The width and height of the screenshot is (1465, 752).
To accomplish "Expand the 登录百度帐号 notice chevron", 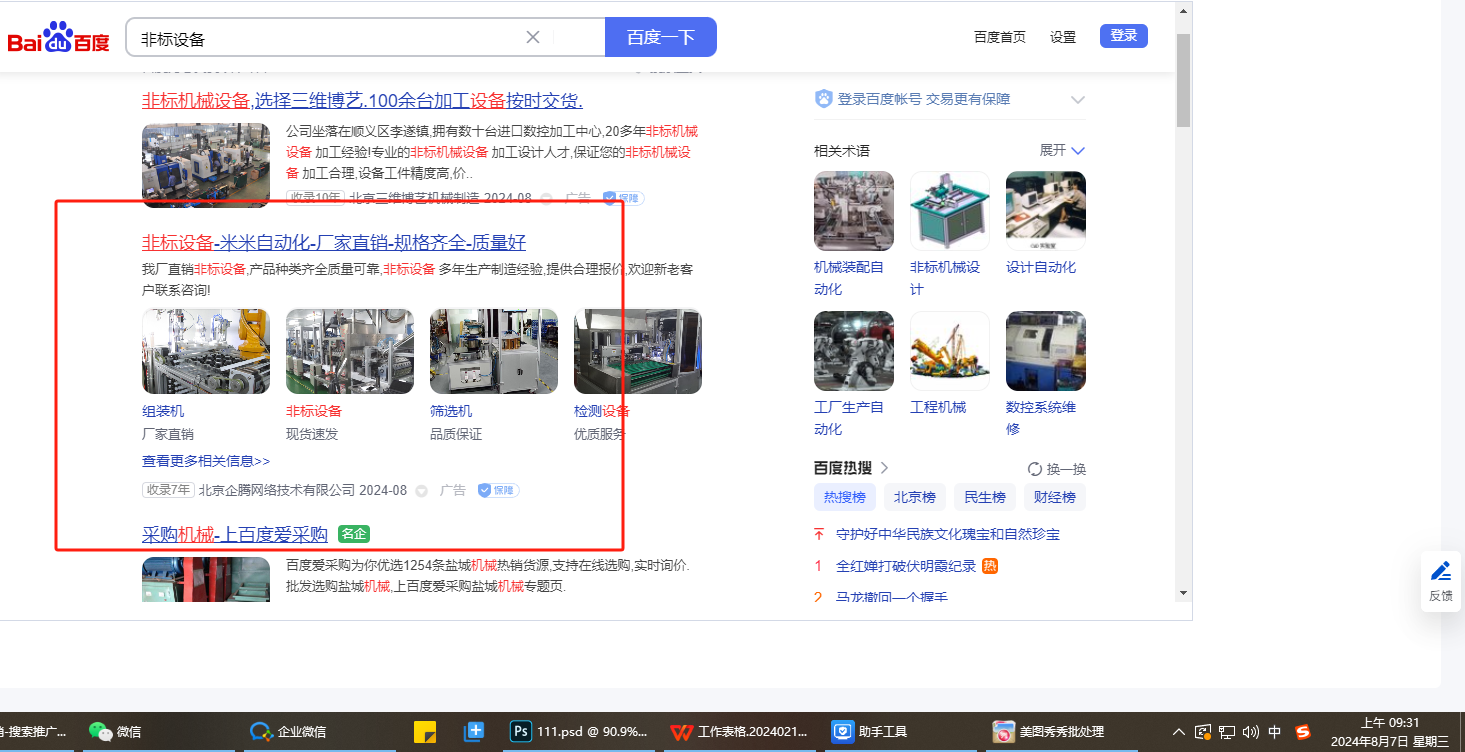I will coord(1077,99).
